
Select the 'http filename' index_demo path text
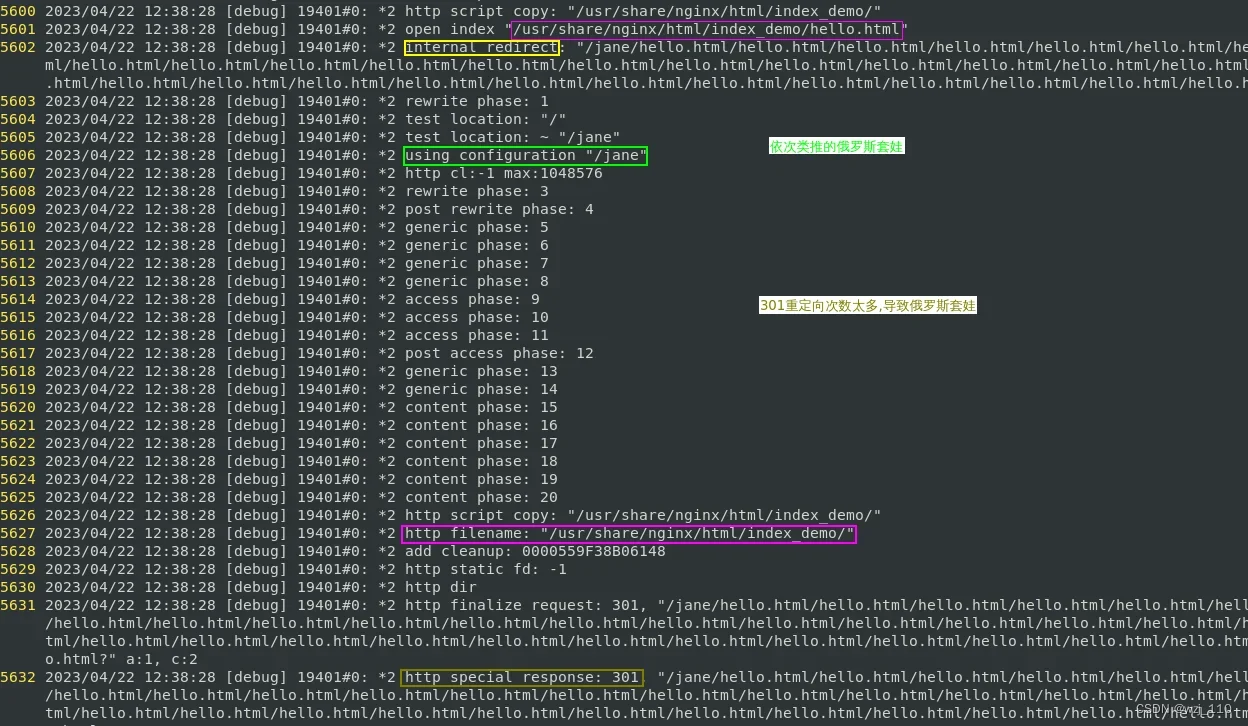629,533
